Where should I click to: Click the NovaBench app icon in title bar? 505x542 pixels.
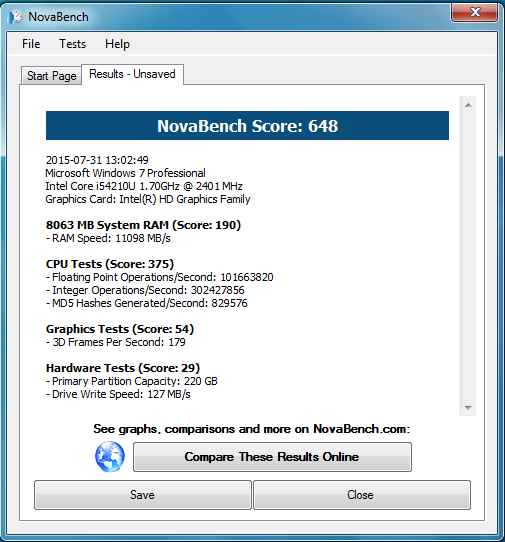pos(15,17)
